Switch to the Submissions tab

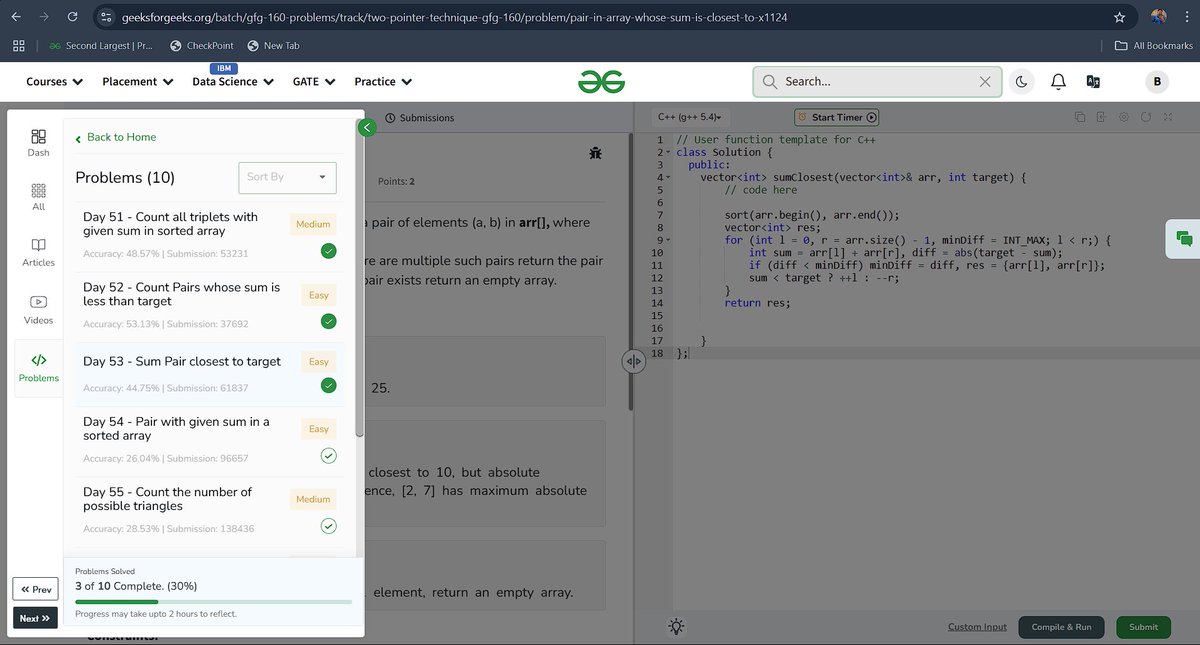(x=419, y=118)
